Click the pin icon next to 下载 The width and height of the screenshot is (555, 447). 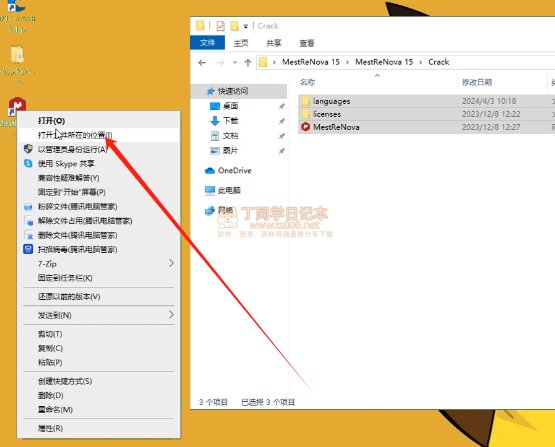pyautogui.click(x=282, y=121)
